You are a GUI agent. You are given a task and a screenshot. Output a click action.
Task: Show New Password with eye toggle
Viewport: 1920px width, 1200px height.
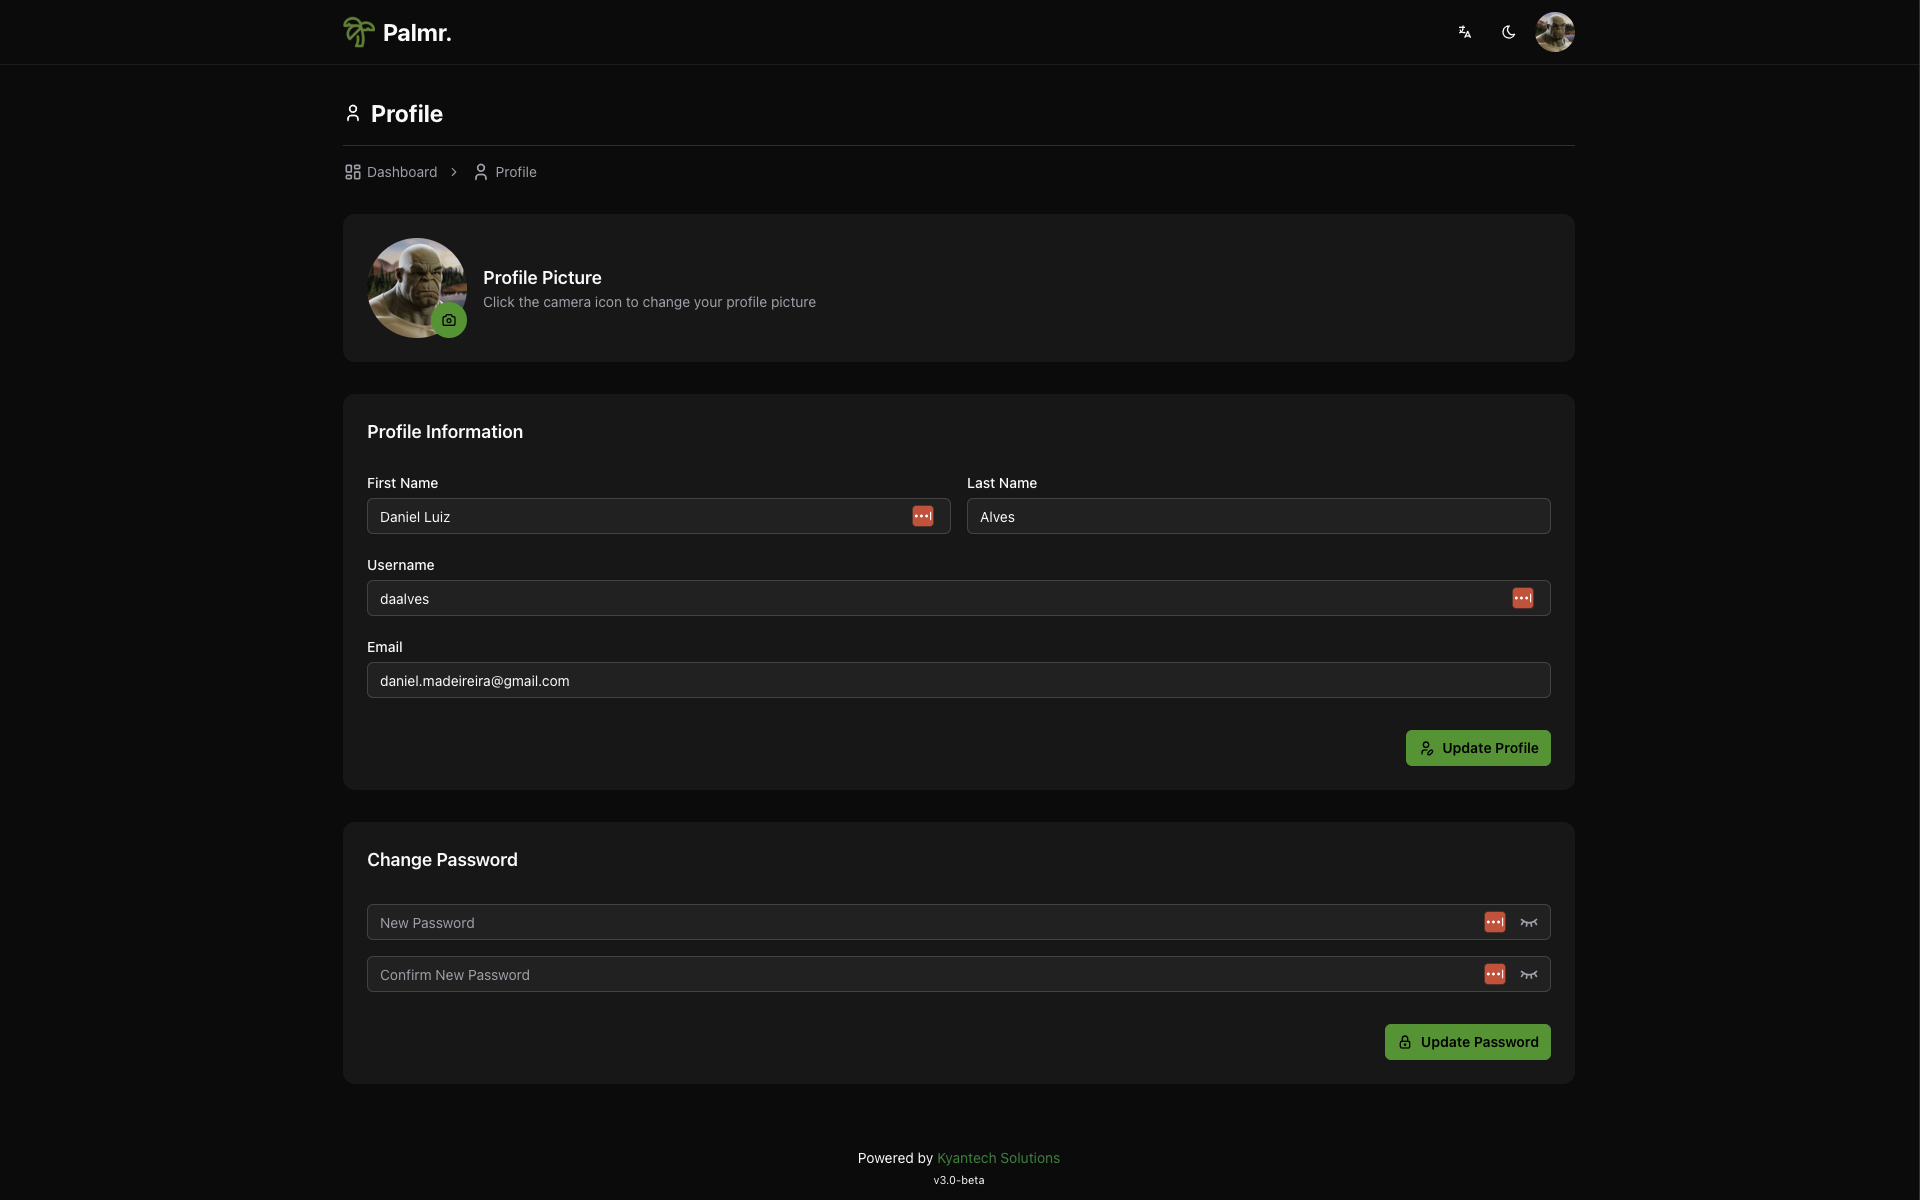tap(1528, 922)
